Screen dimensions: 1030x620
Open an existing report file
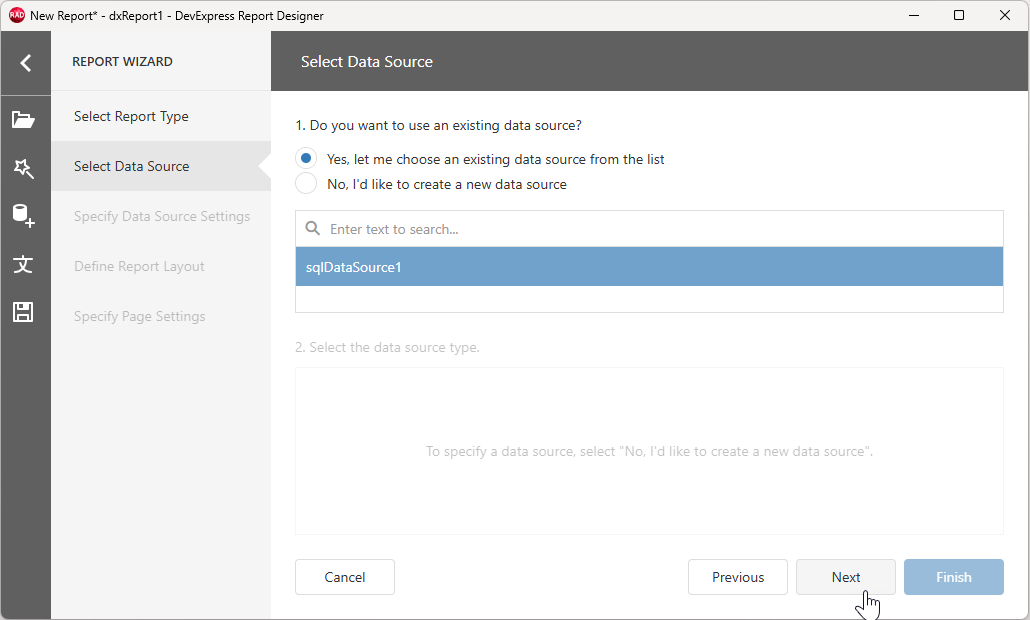click(x=25, y=120)
